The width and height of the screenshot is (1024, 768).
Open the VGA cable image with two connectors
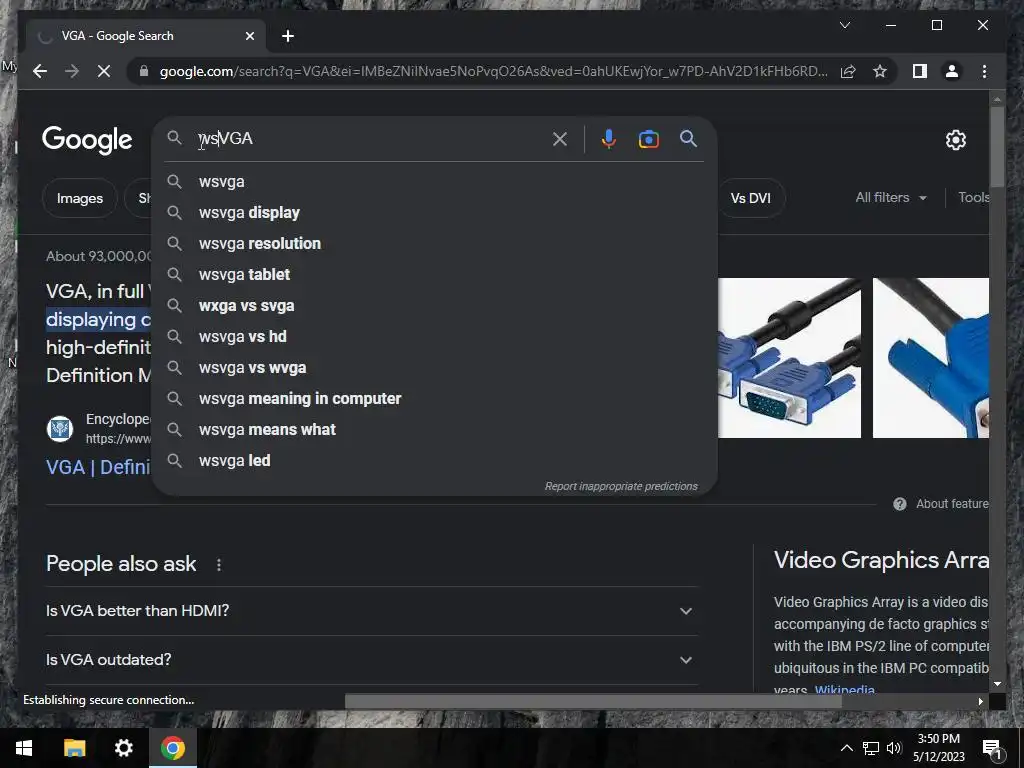pyautogui.click(x=789, y=358)
